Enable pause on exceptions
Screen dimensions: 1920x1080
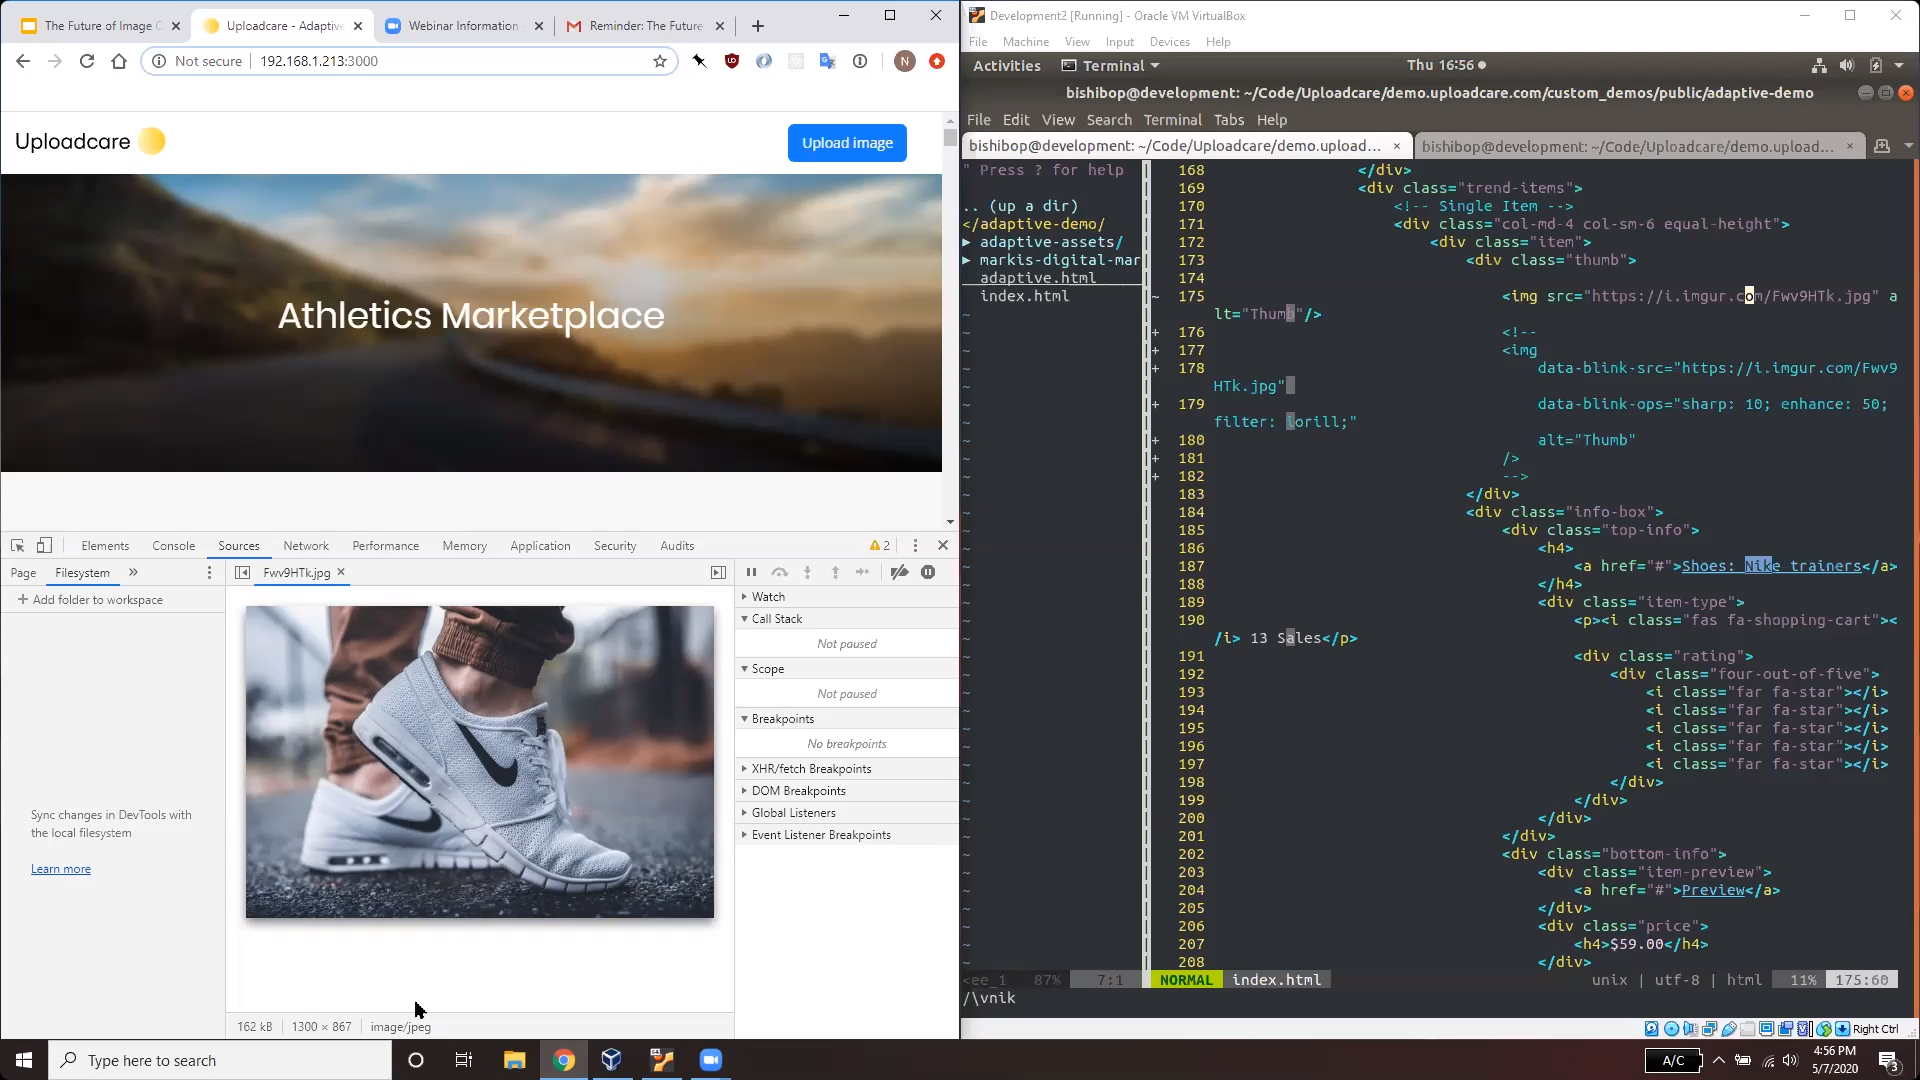[x=927, y=572]
